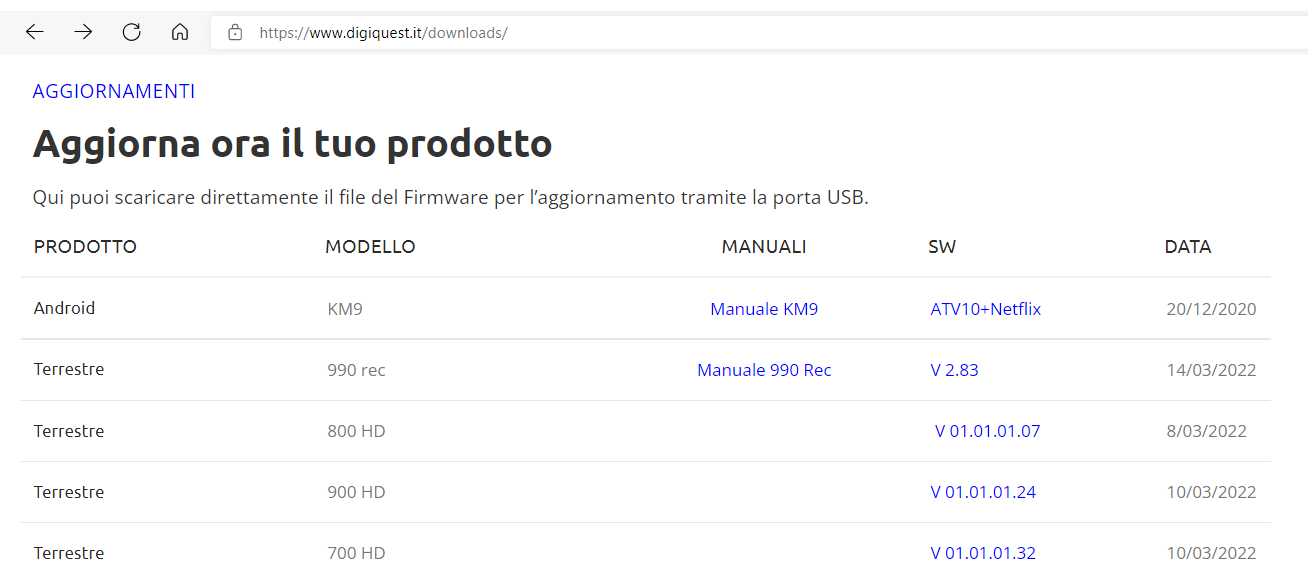Viewport: 1308px width, 583px height.
Task: Download firmware V 01.01.01.24 for 900 HD
Action: click(x=983, y=491)
